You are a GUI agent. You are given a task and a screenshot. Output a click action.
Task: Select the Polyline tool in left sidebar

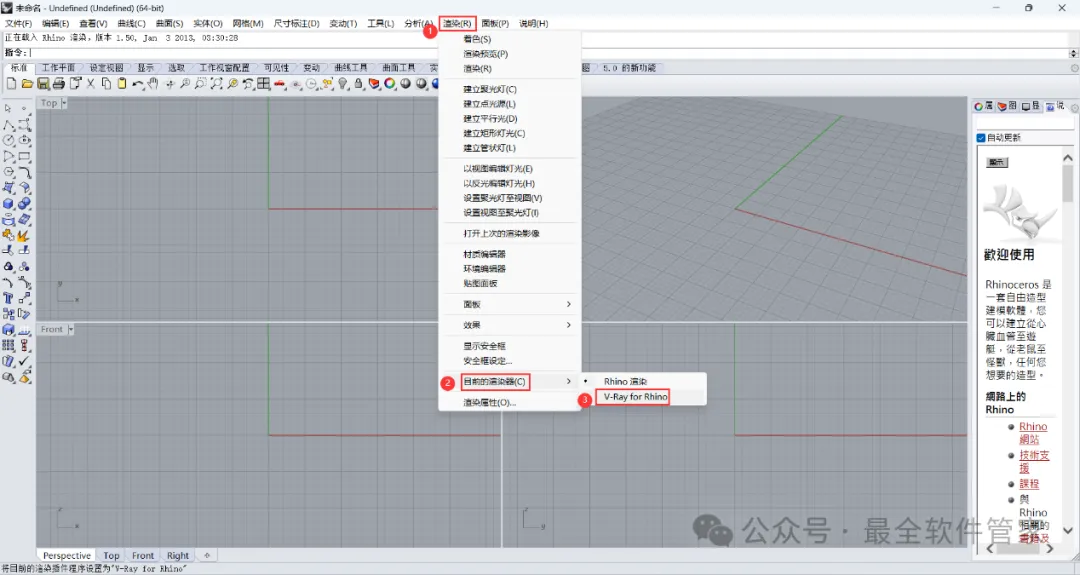[8, 125]
